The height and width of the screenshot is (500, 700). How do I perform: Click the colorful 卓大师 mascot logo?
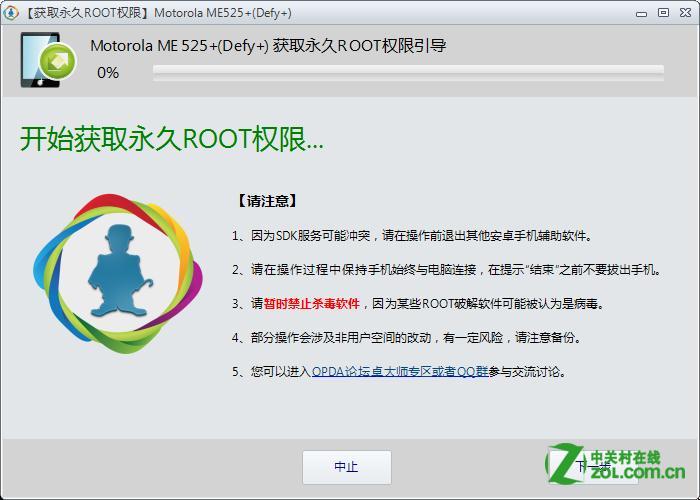pos(118,274)
